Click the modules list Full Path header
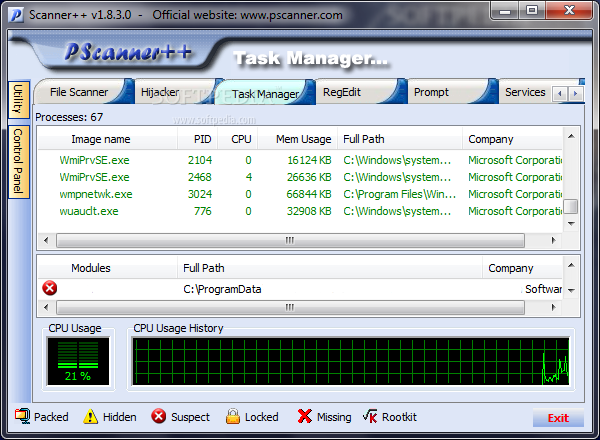600x440 pixels. (330, 268)
